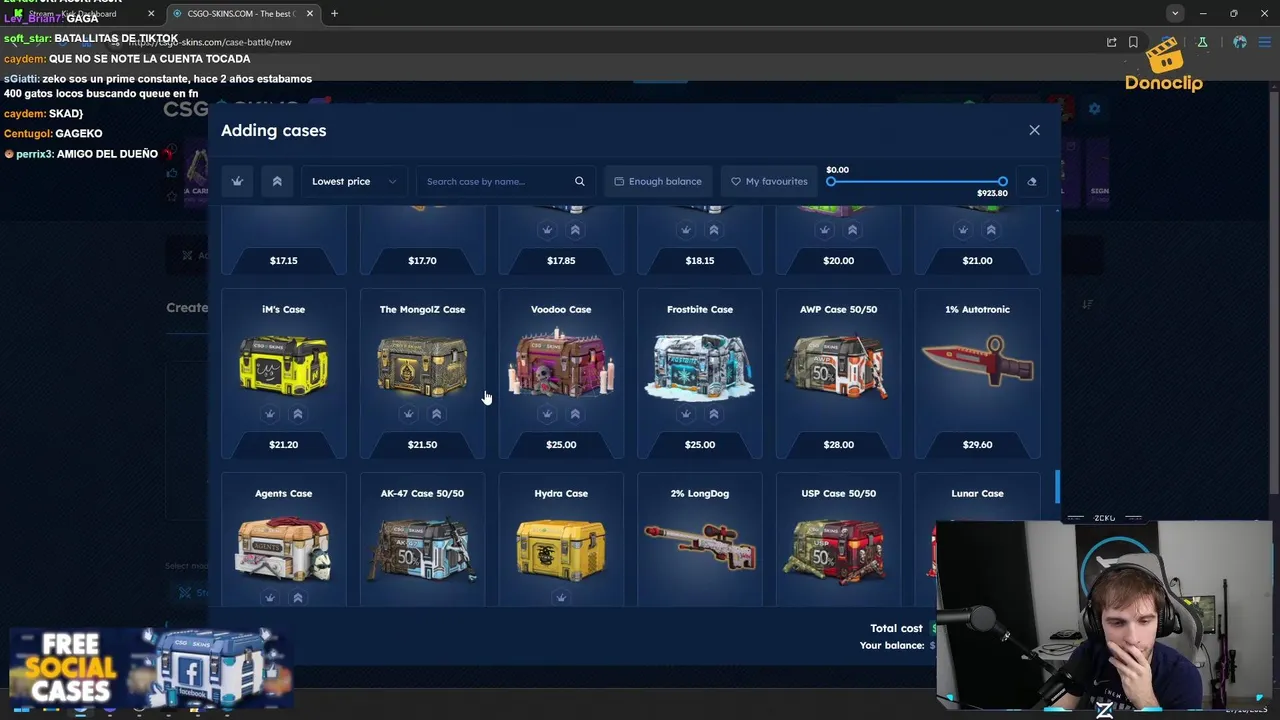Click crown icon above the $20.00 price

point(824,230)
